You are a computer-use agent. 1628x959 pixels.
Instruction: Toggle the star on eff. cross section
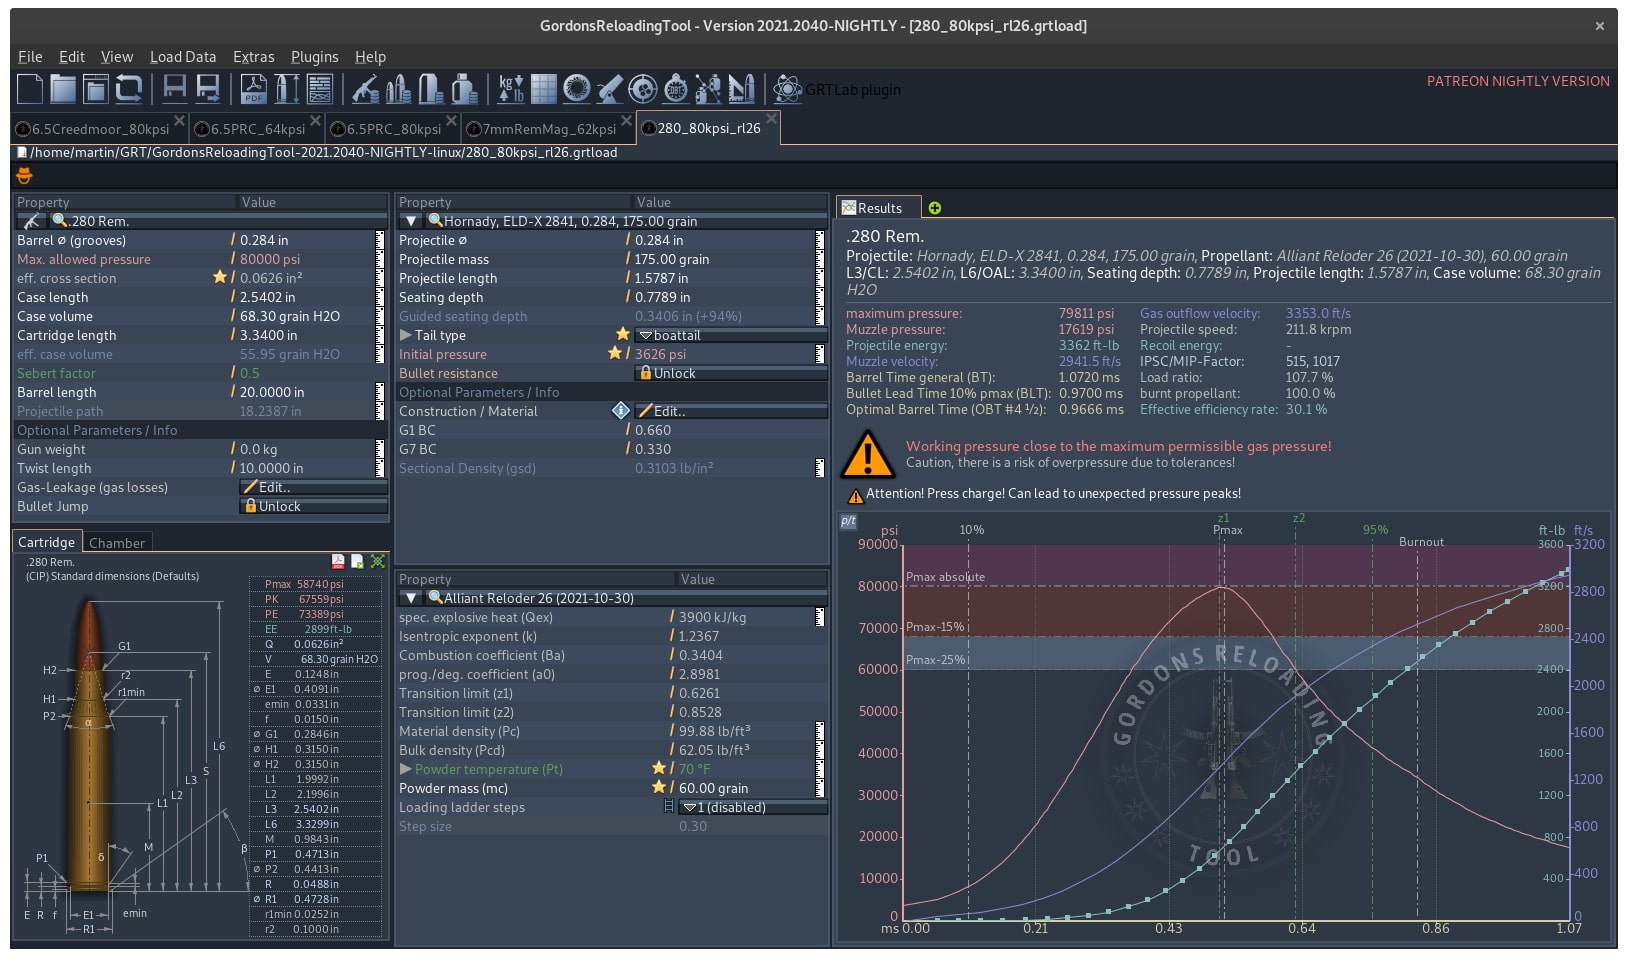click(x=220, y=277)
